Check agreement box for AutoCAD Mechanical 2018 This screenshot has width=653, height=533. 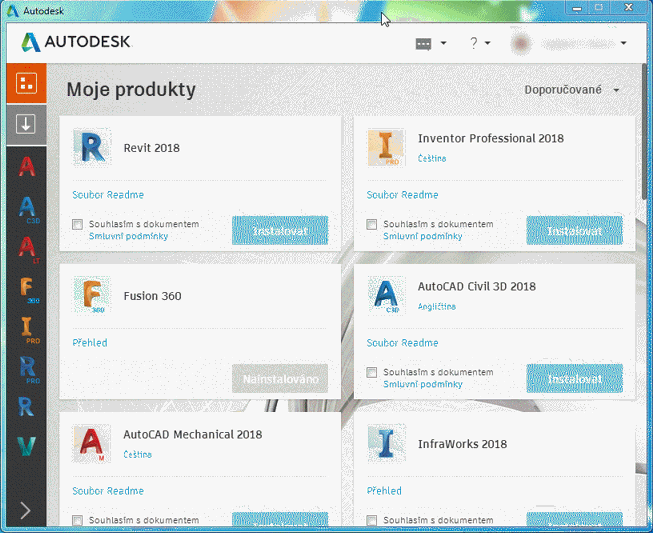[77, 521]
